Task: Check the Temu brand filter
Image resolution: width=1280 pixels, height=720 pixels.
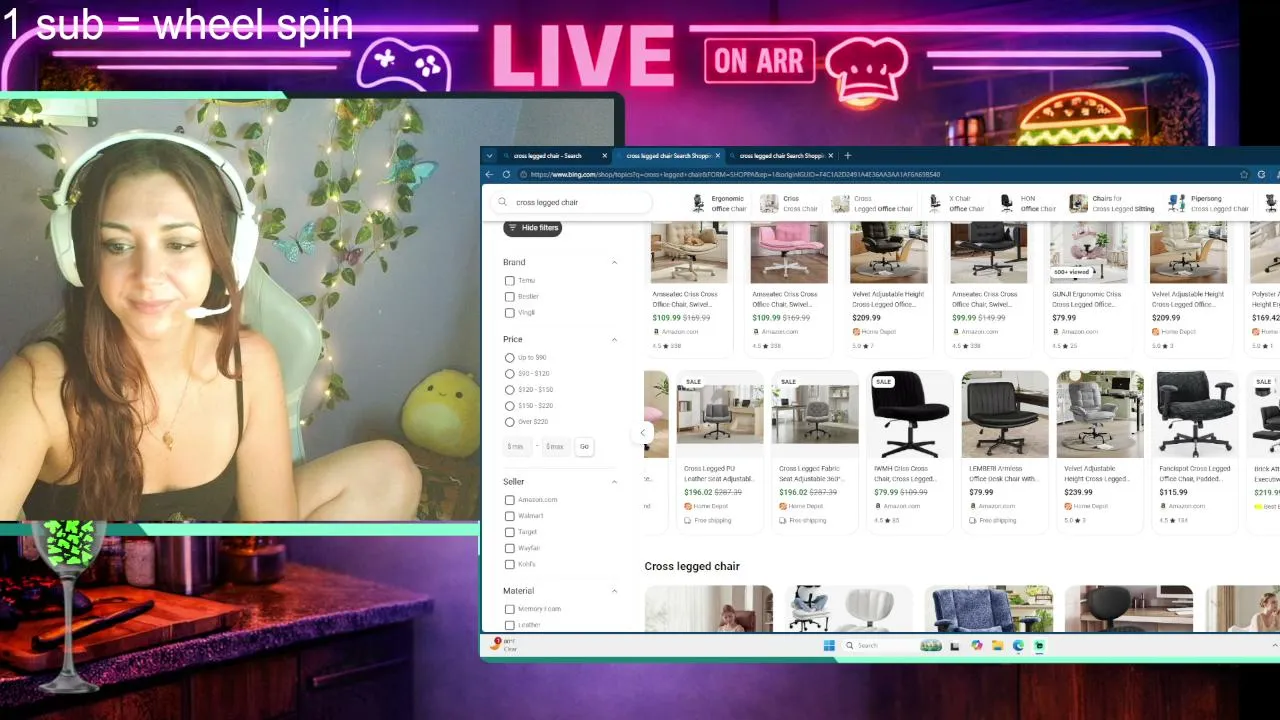Action: (510, 281)
